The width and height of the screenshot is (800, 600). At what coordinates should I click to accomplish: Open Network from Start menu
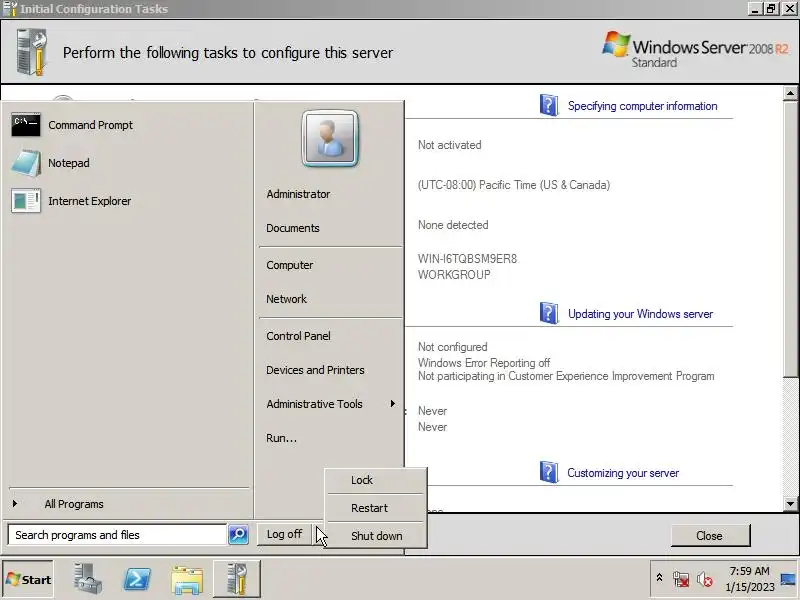pos(286,299)
